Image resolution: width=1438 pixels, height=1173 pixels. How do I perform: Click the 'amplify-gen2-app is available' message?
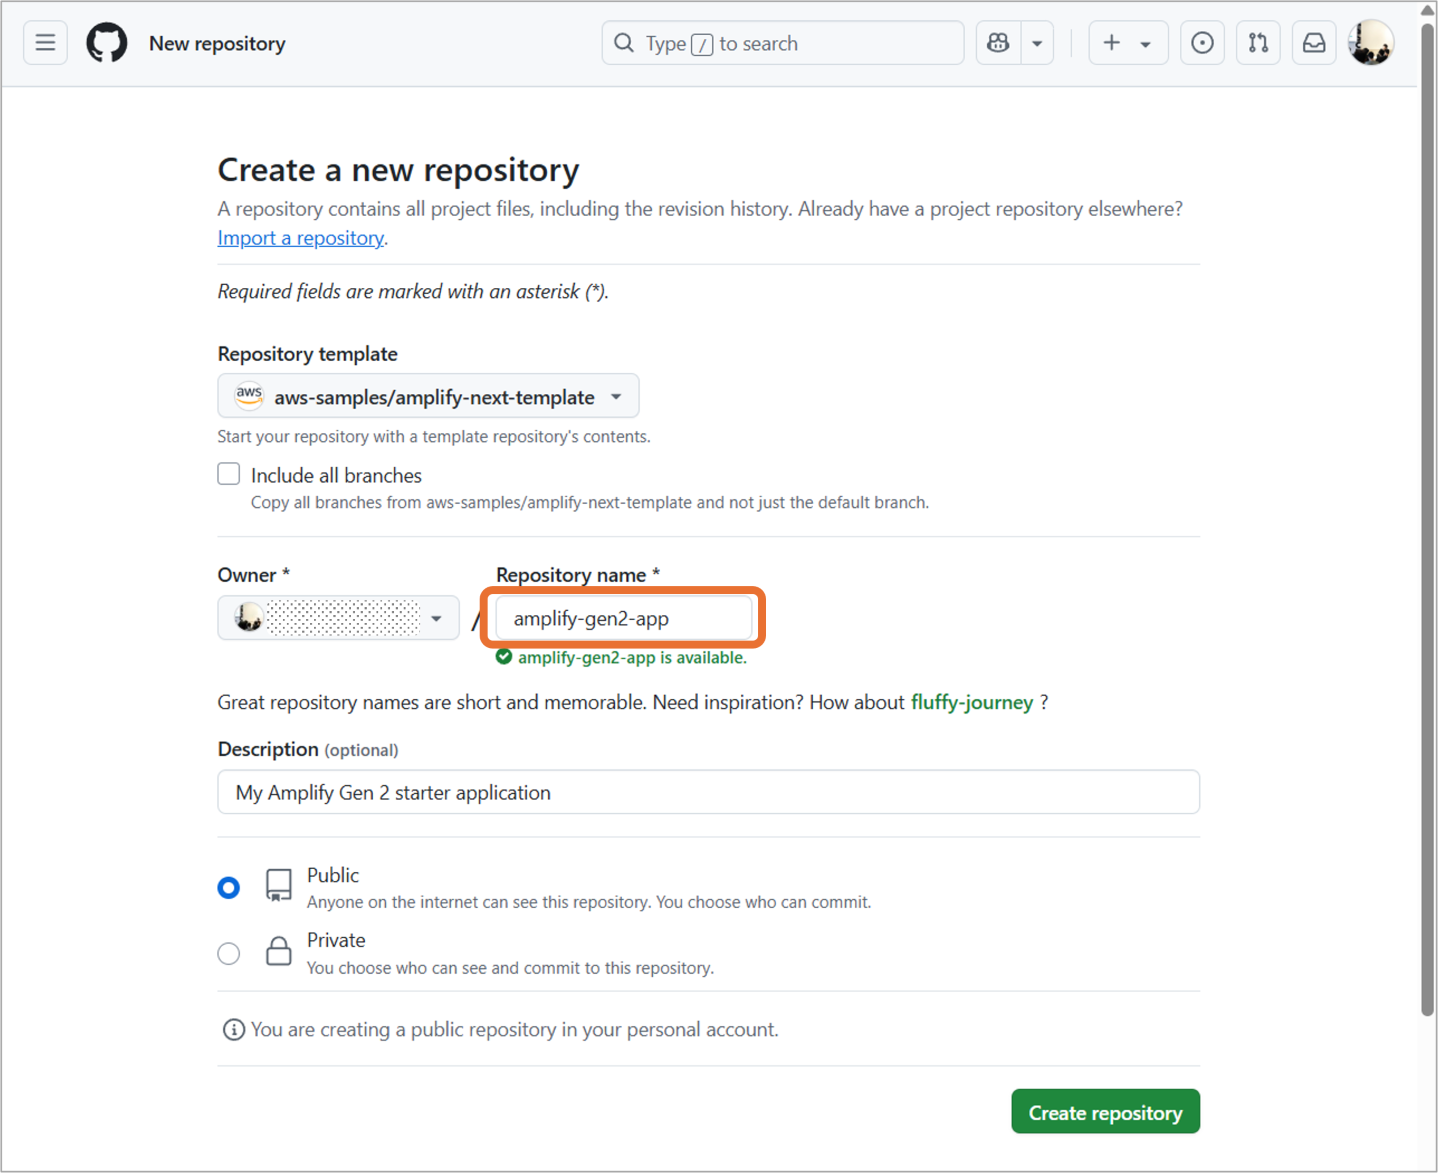point(632,658)
